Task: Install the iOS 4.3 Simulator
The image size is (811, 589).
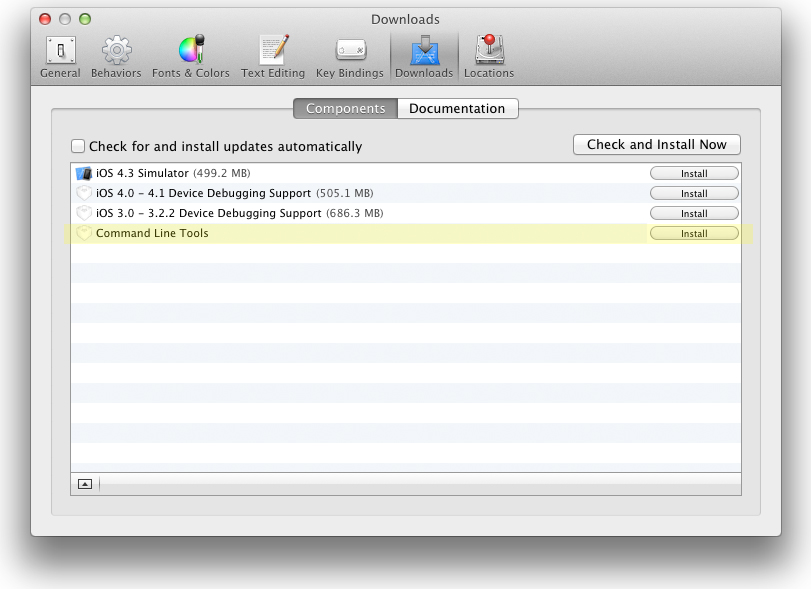Action: click(694, 173)
